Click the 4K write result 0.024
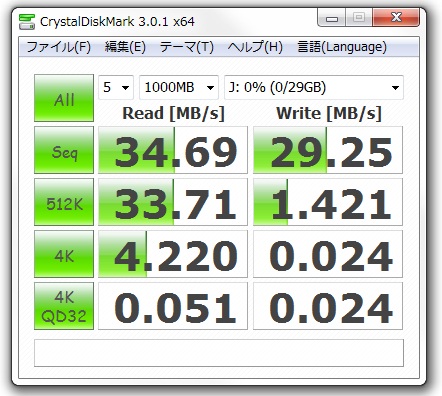This screenshot has width=442, height=396. (x=328, y=254)
